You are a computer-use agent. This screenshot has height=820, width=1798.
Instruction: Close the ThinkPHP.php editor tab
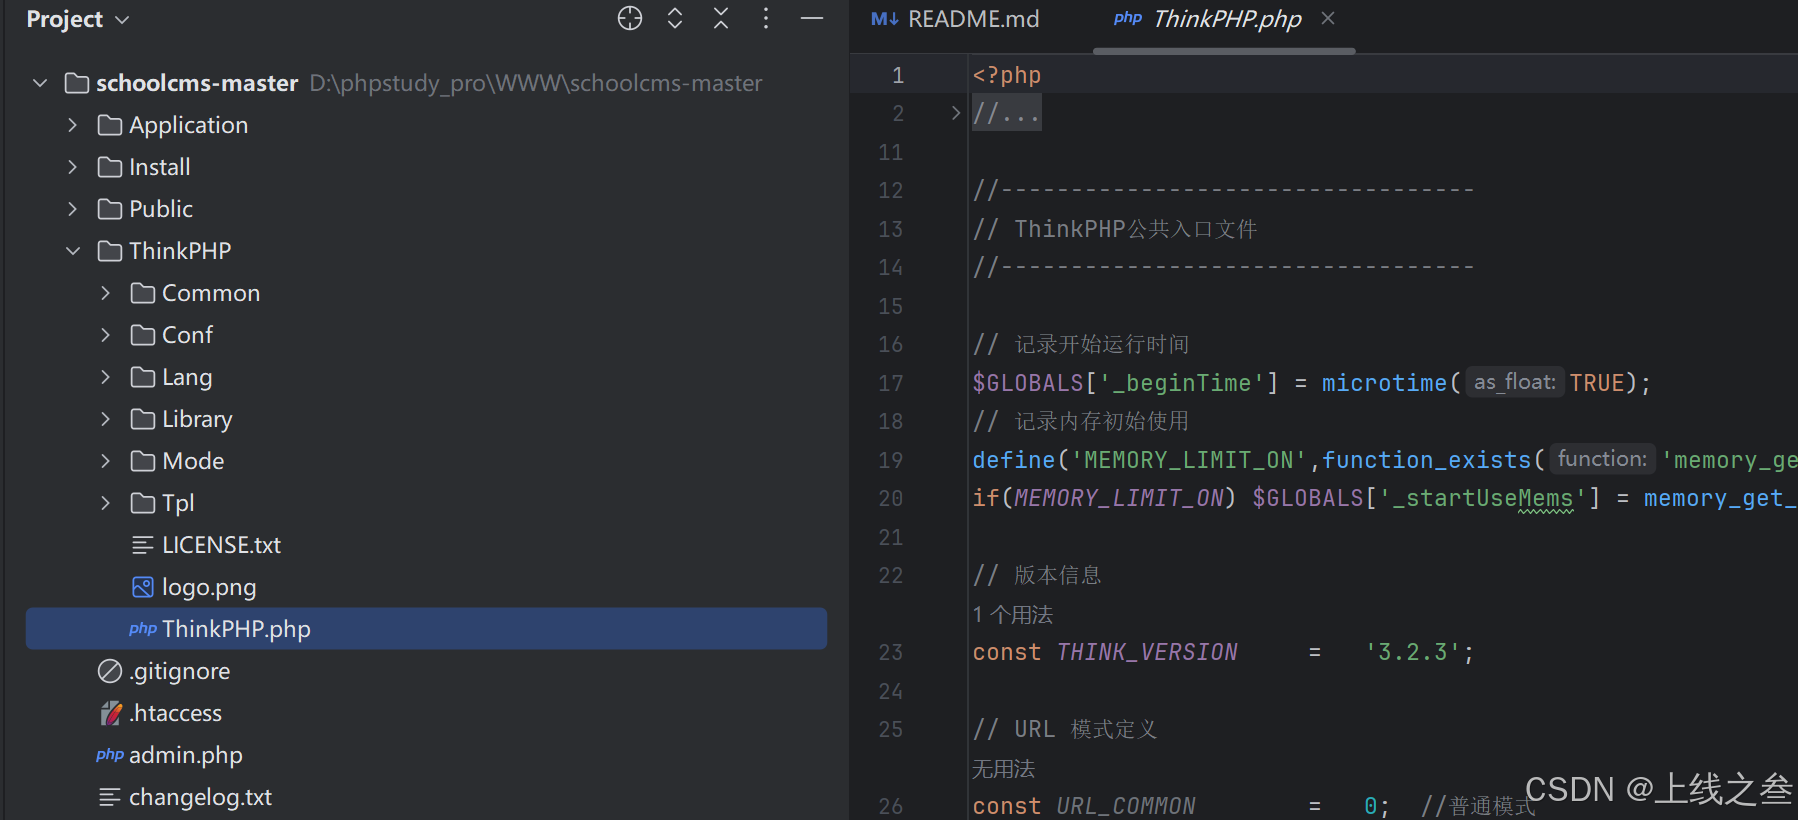pos(1328,18)
